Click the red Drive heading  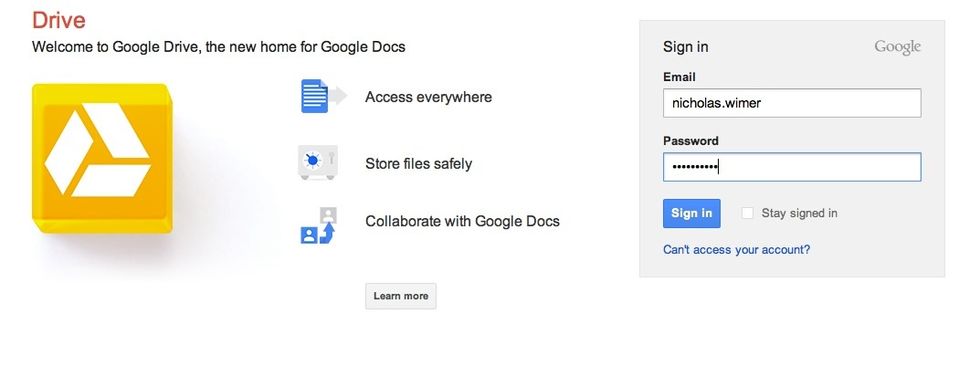(59, 21)
